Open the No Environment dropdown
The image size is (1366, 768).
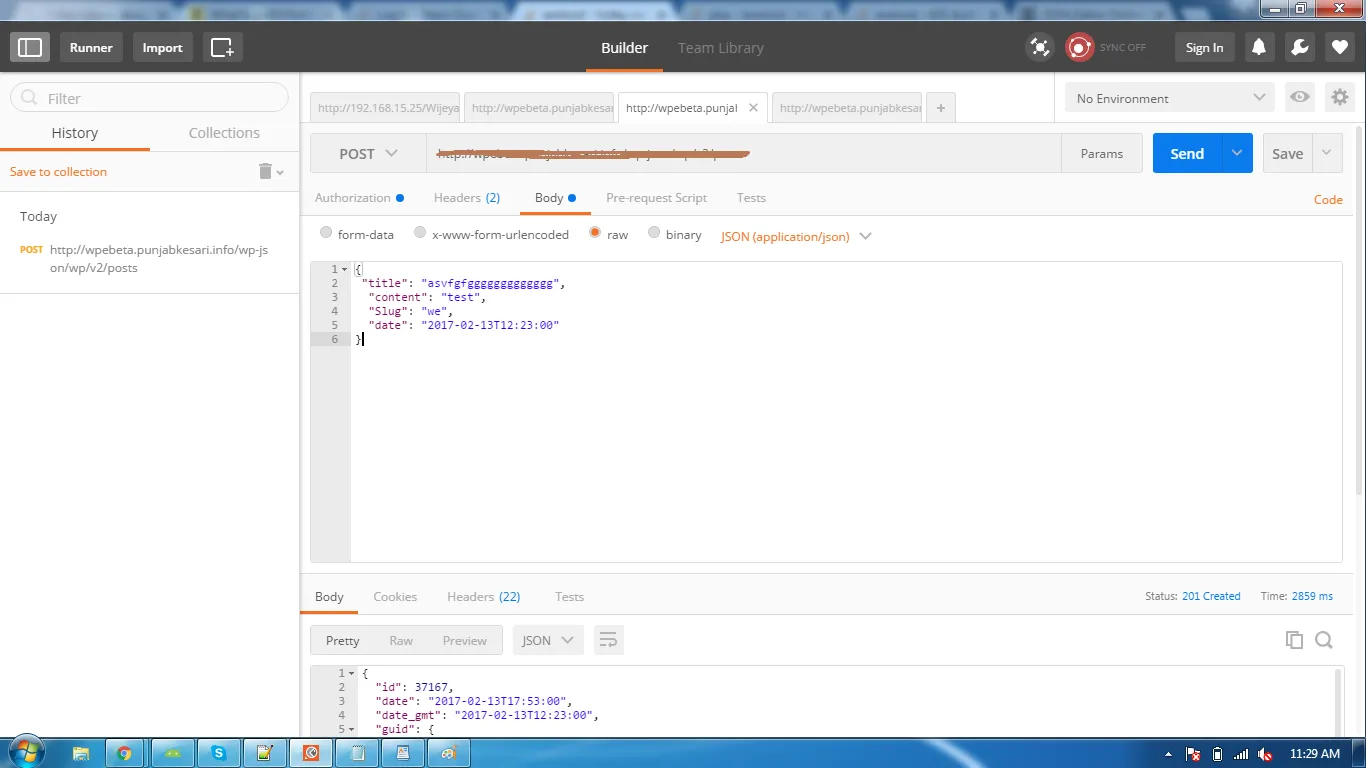[1170, 98]
